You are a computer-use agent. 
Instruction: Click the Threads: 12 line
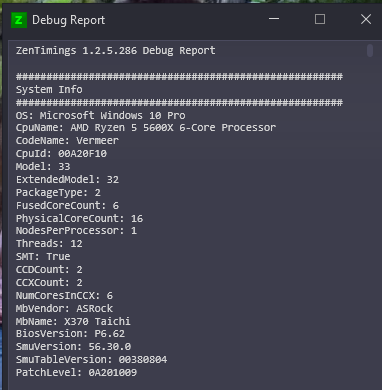(49, 244)
